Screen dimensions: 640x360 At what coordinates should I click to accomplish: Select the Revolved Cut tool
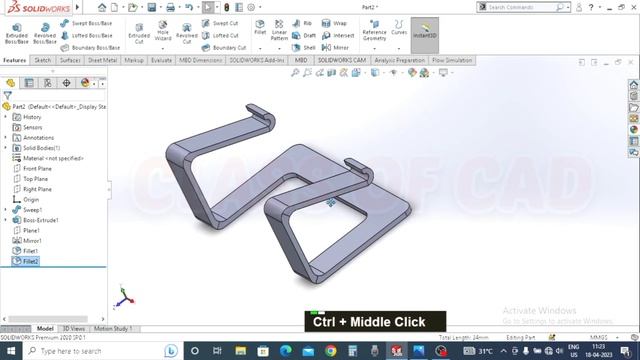tap(187, 33)
